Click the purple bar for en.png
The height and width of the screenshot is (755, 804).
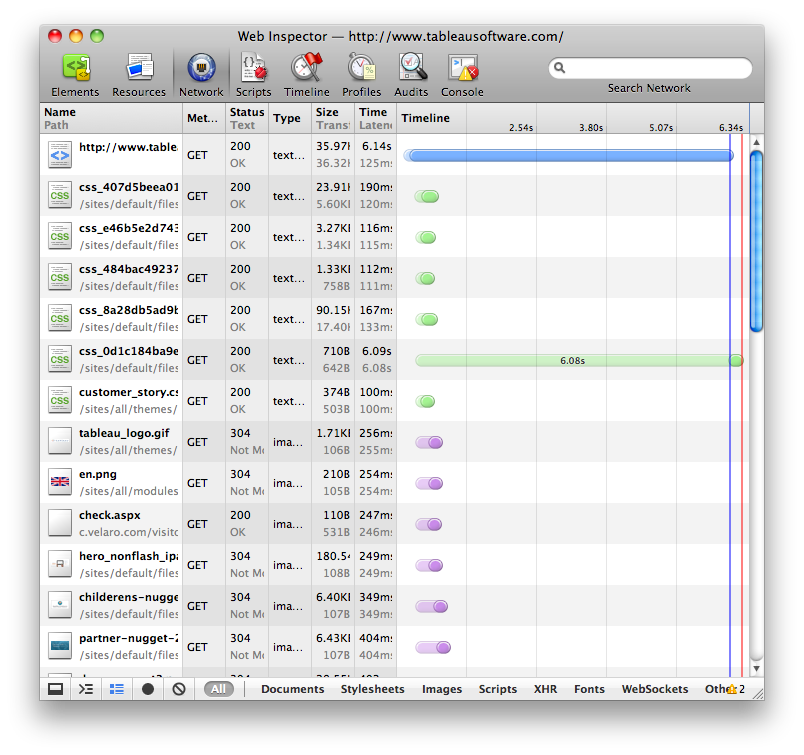point(429,483)
